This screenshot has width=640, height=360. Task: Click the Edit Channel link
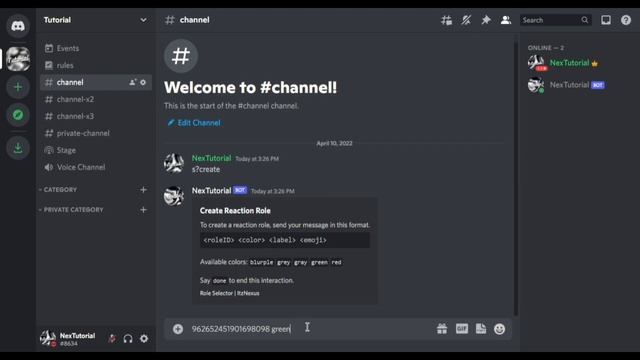click(194, 123)
